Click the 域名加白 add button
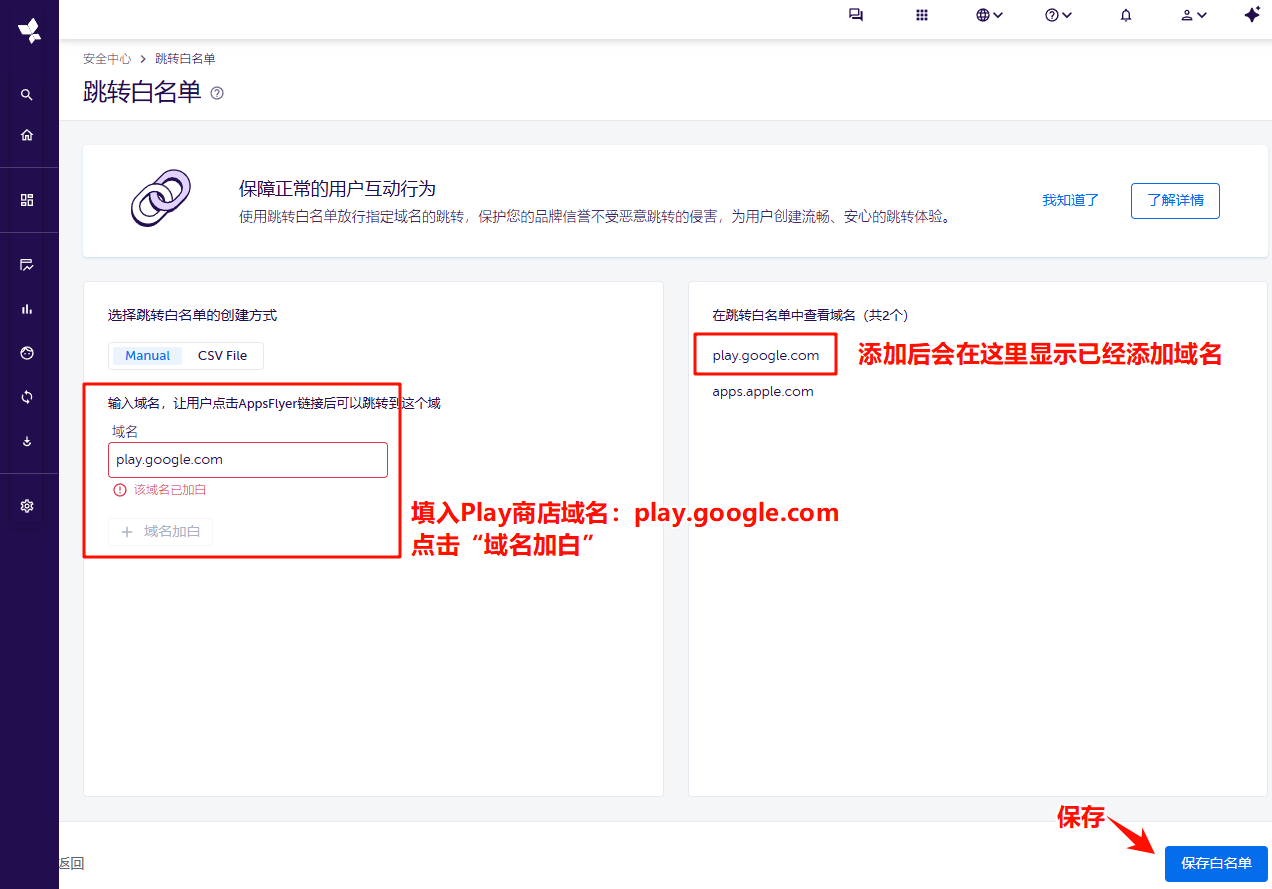 pos(160,532)
